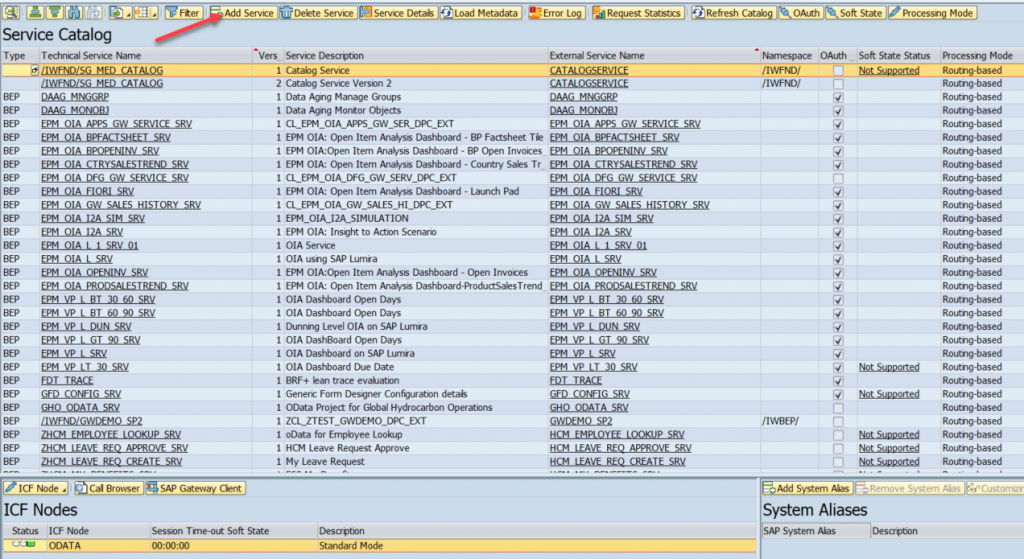The width and height of the screenshot is (1024, 559).
Task: Click the OAuth toolbar button
Action: click(800, 12)
